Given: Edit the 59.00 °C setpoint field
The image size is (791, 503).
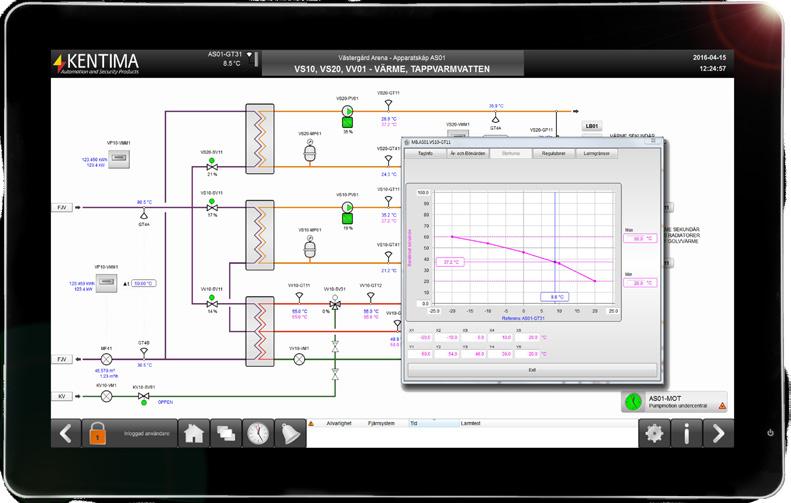Looking at the screenshot, I should (x=144, y=284).
